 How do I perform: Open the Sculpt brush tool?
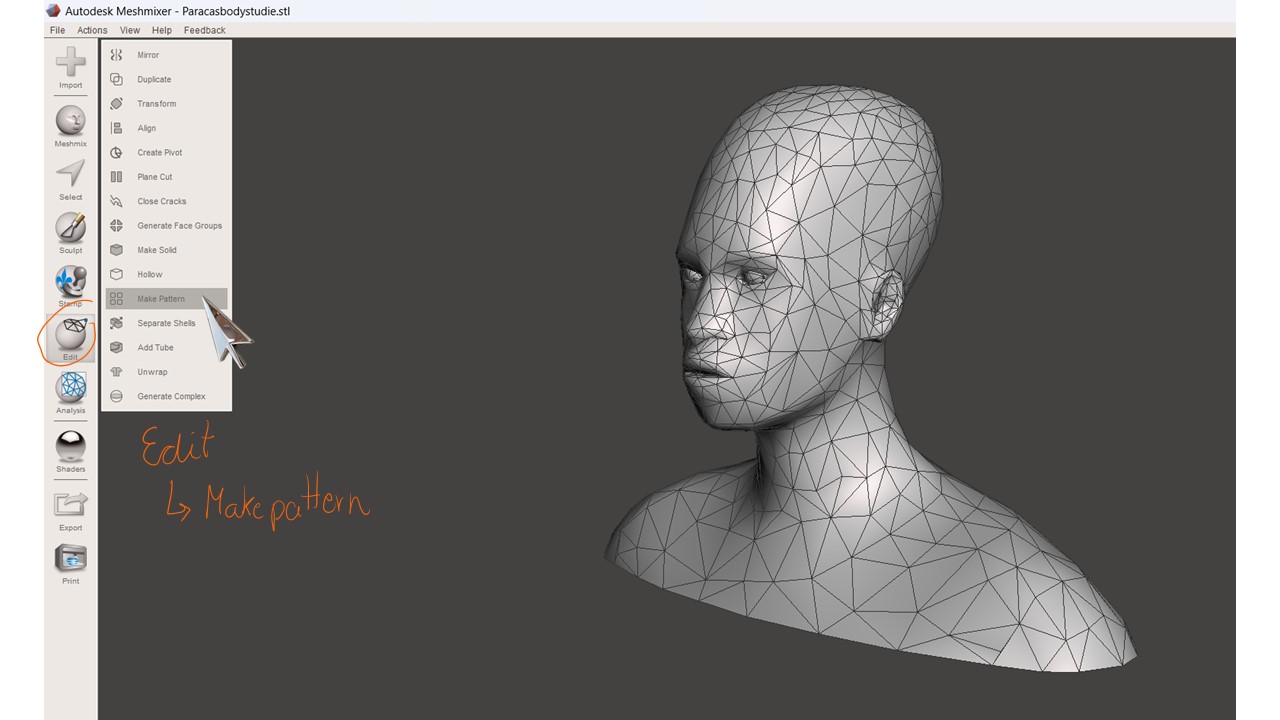[x=70, y=227]
